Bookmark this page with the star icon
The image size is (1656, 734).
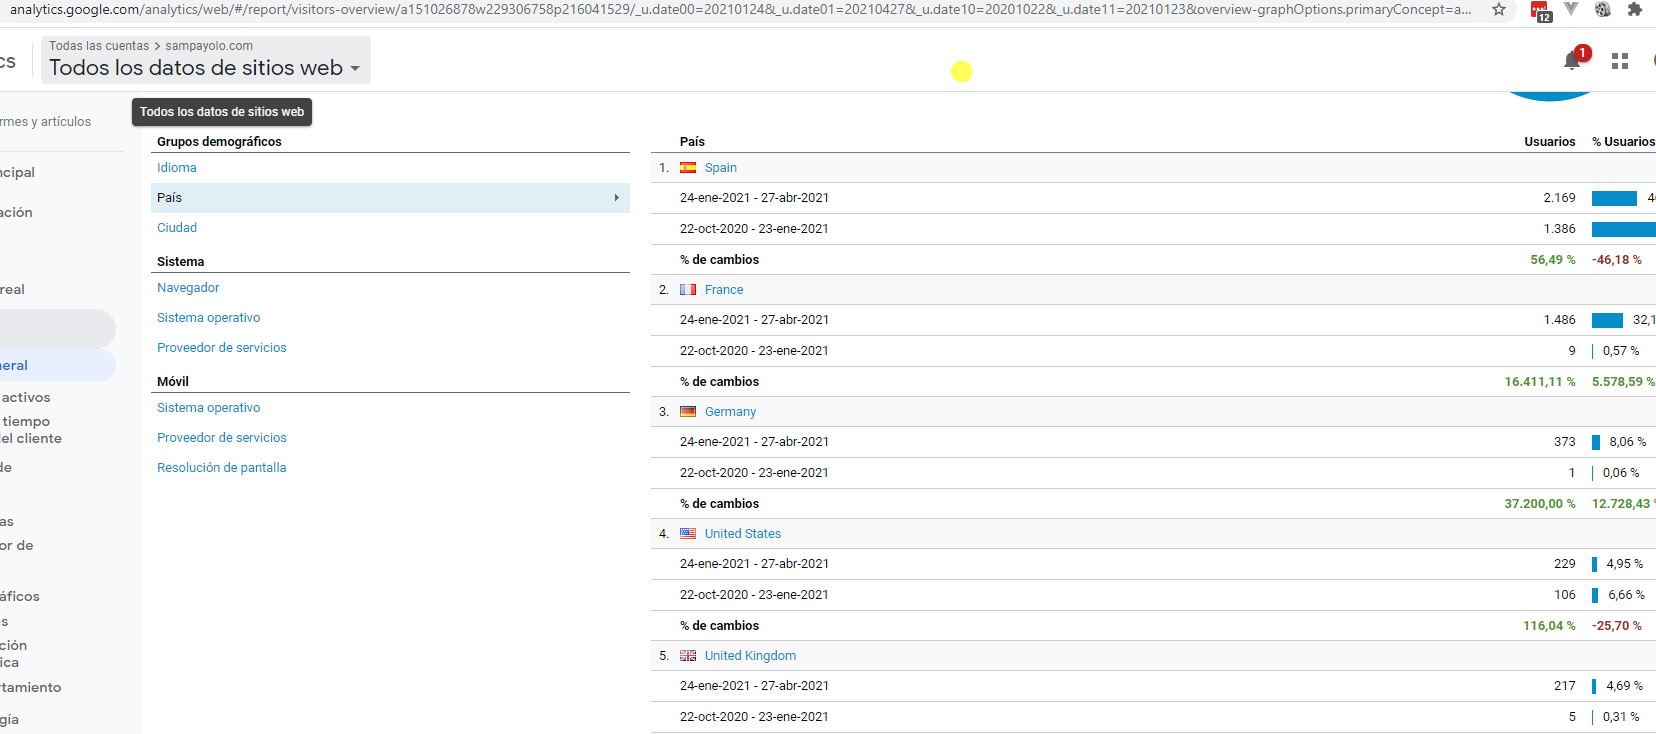point(1498,10)
